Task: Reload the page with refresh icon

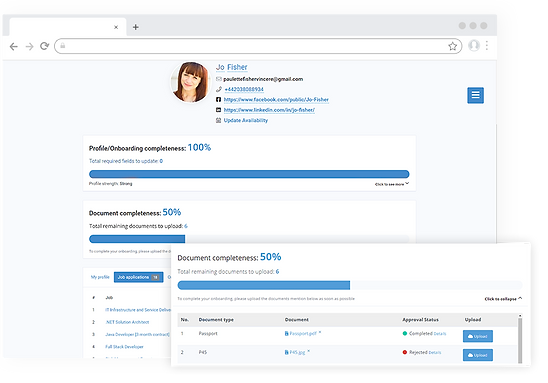Action: click(44, 46)
